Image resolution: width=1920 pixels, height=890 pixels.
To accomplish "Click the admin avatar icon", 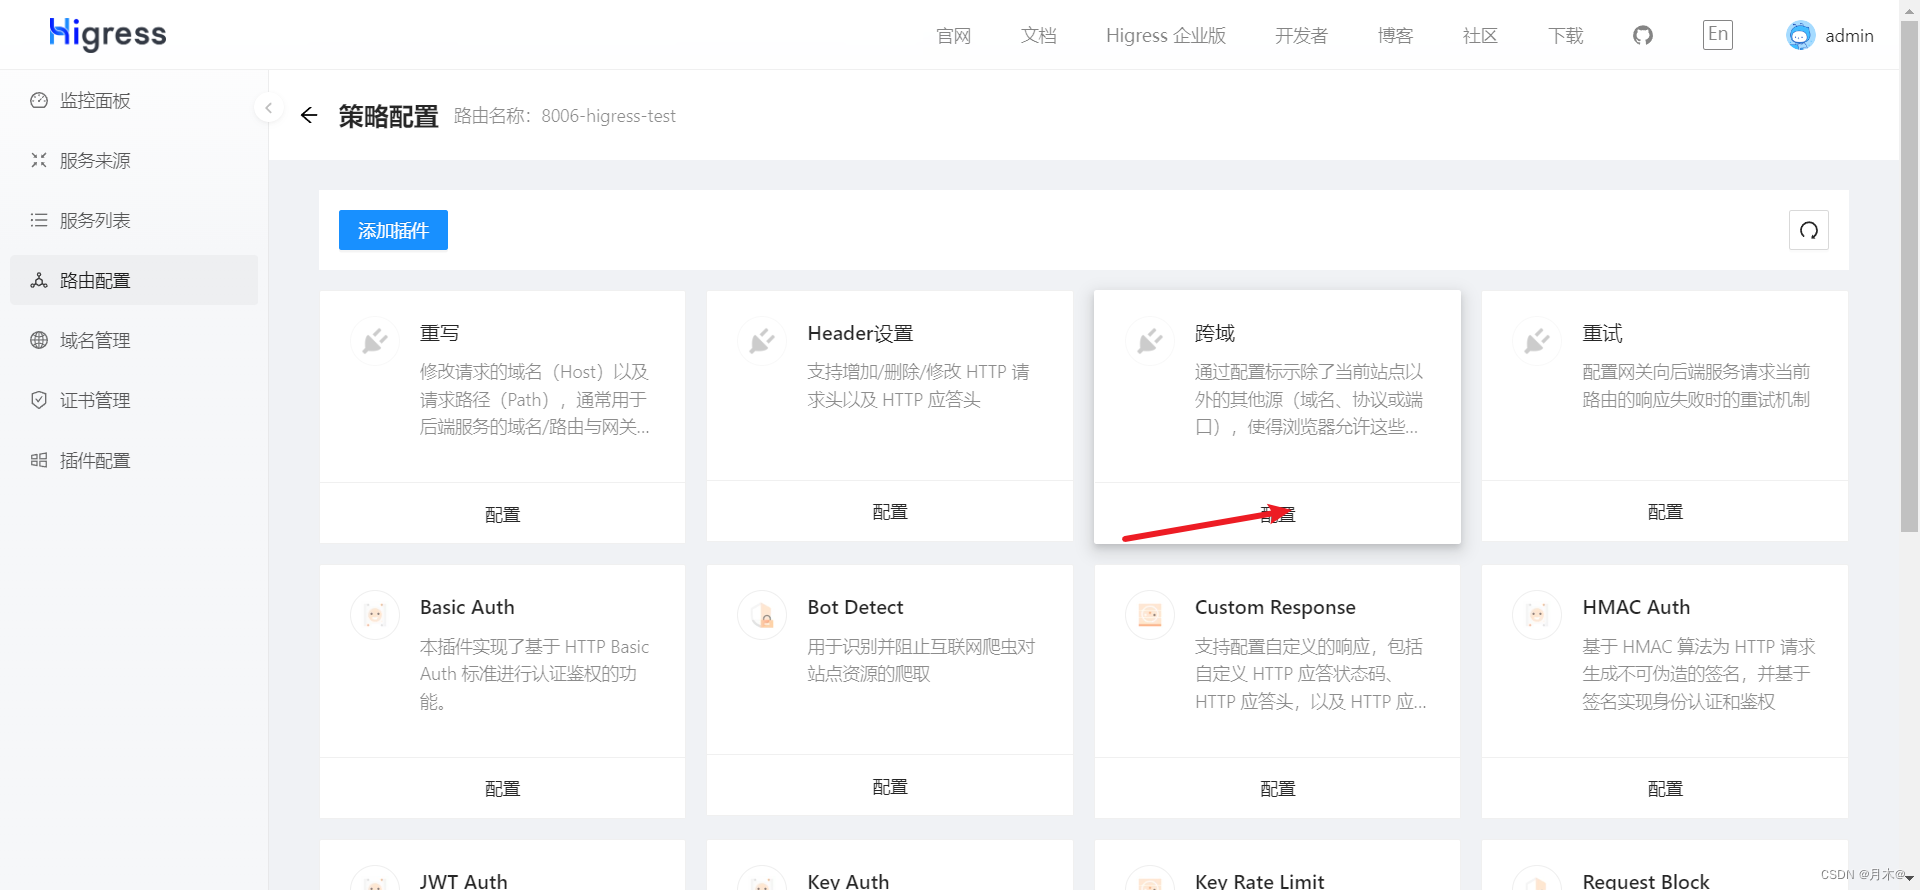I will (1800, 35).
